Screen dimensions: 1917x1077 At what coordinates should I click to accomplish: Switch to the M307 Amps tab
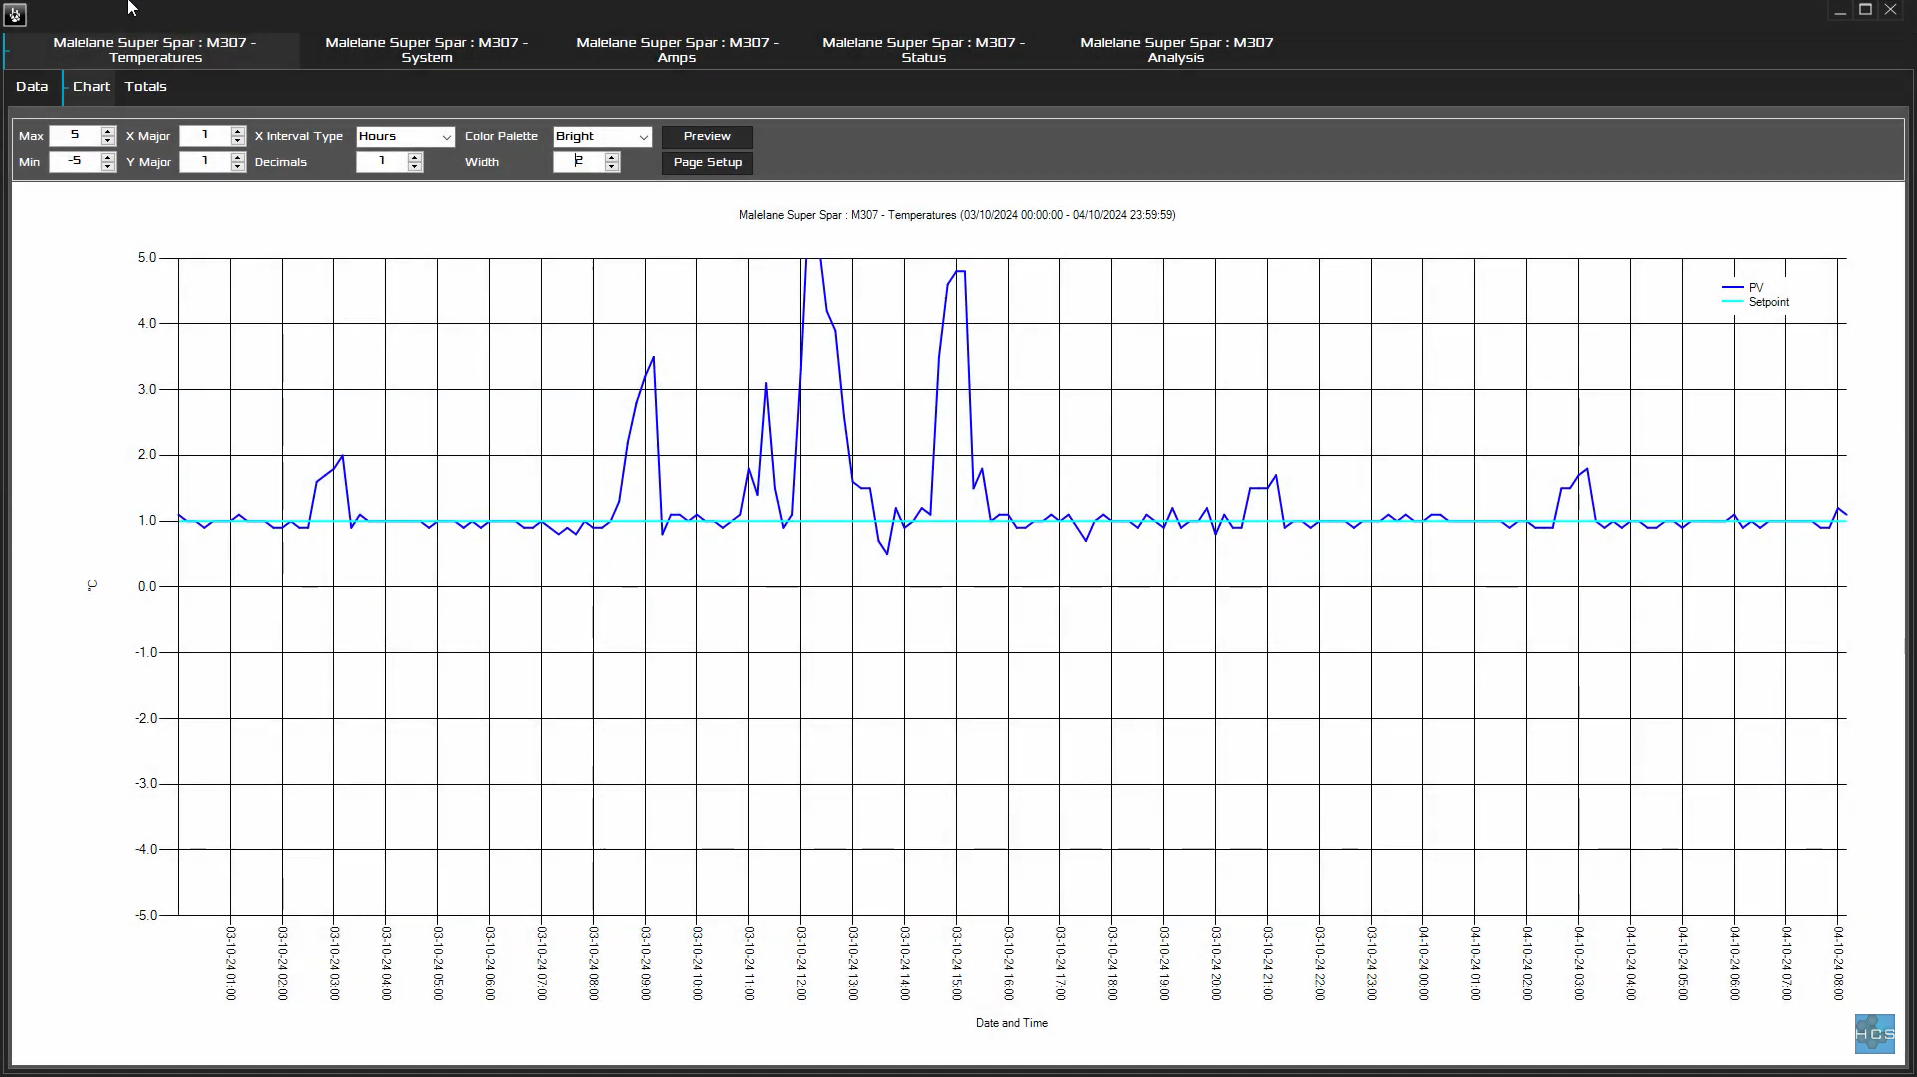[x=677, y=50]
